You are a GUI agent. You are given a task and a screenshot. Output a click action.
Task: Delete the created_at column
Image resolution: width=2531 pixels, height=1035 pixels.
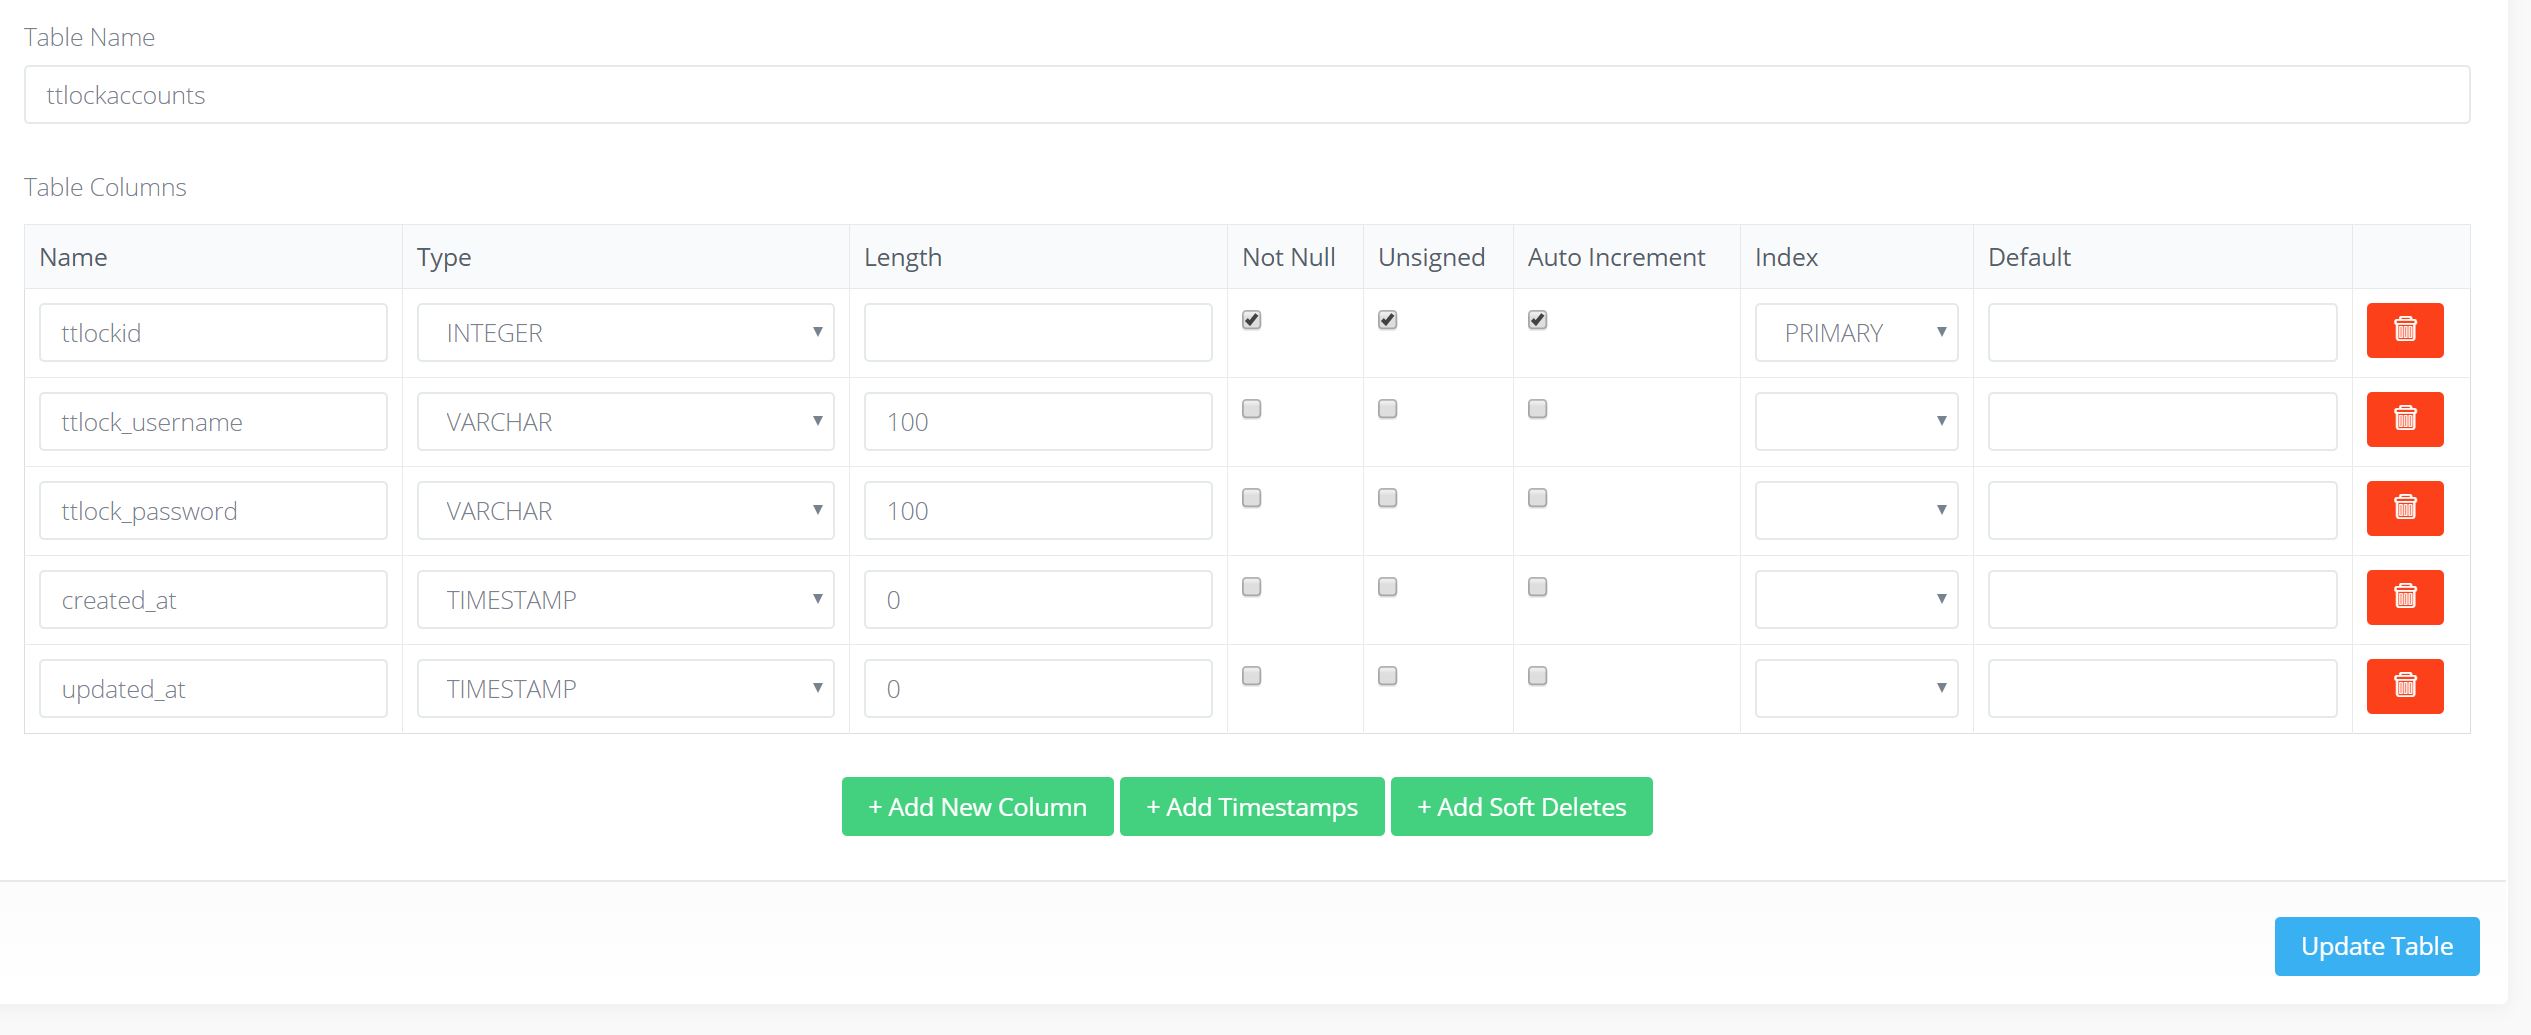click(x=2404, y=597)
